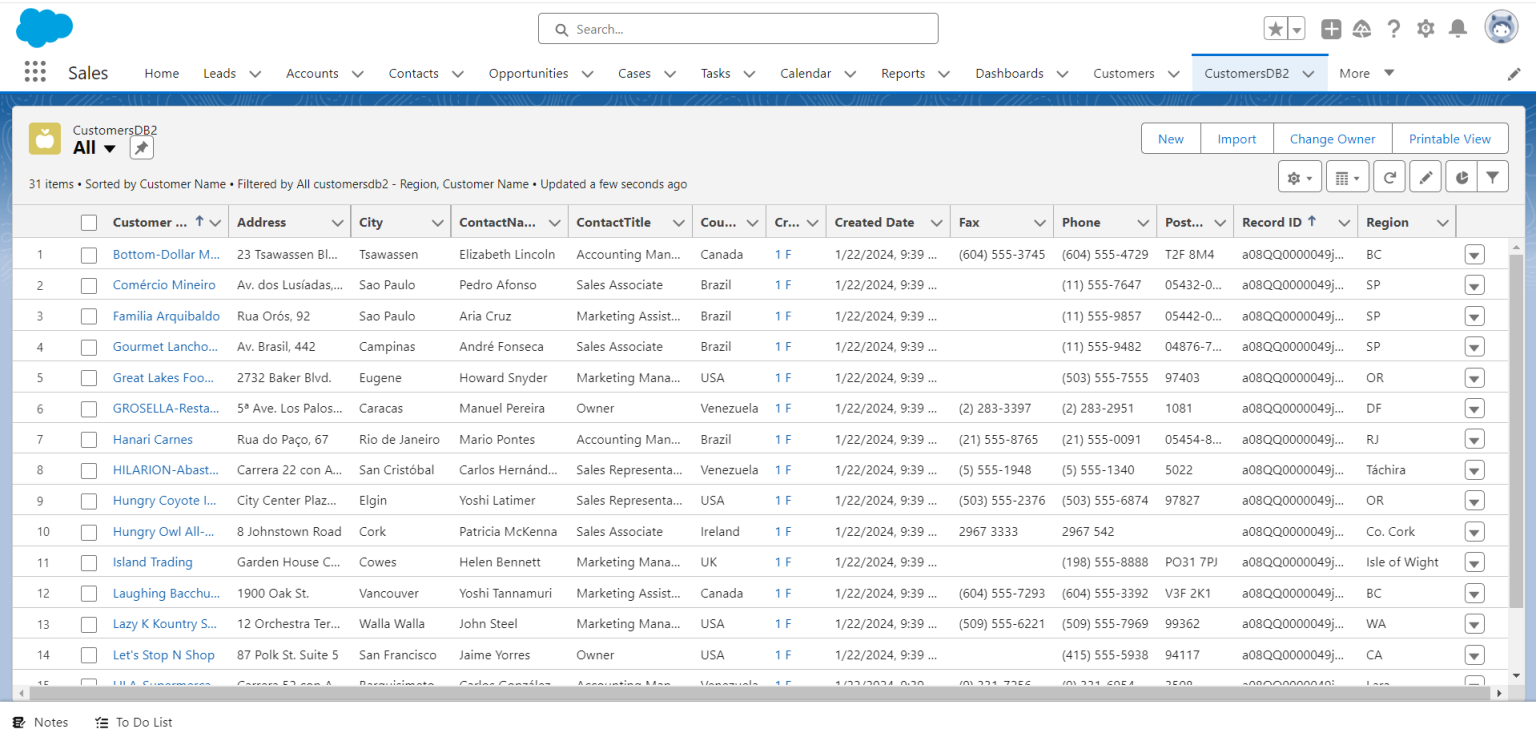
Task: Click the New record button
Action: 1170,138
